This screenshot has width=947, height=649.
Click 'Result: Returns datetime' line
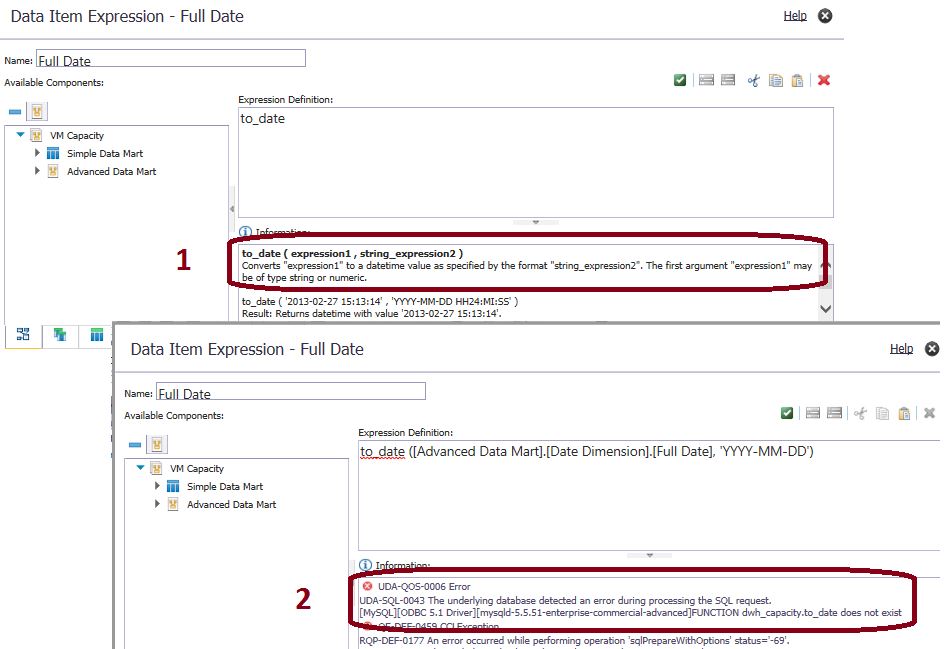click(x=371, y=313)
